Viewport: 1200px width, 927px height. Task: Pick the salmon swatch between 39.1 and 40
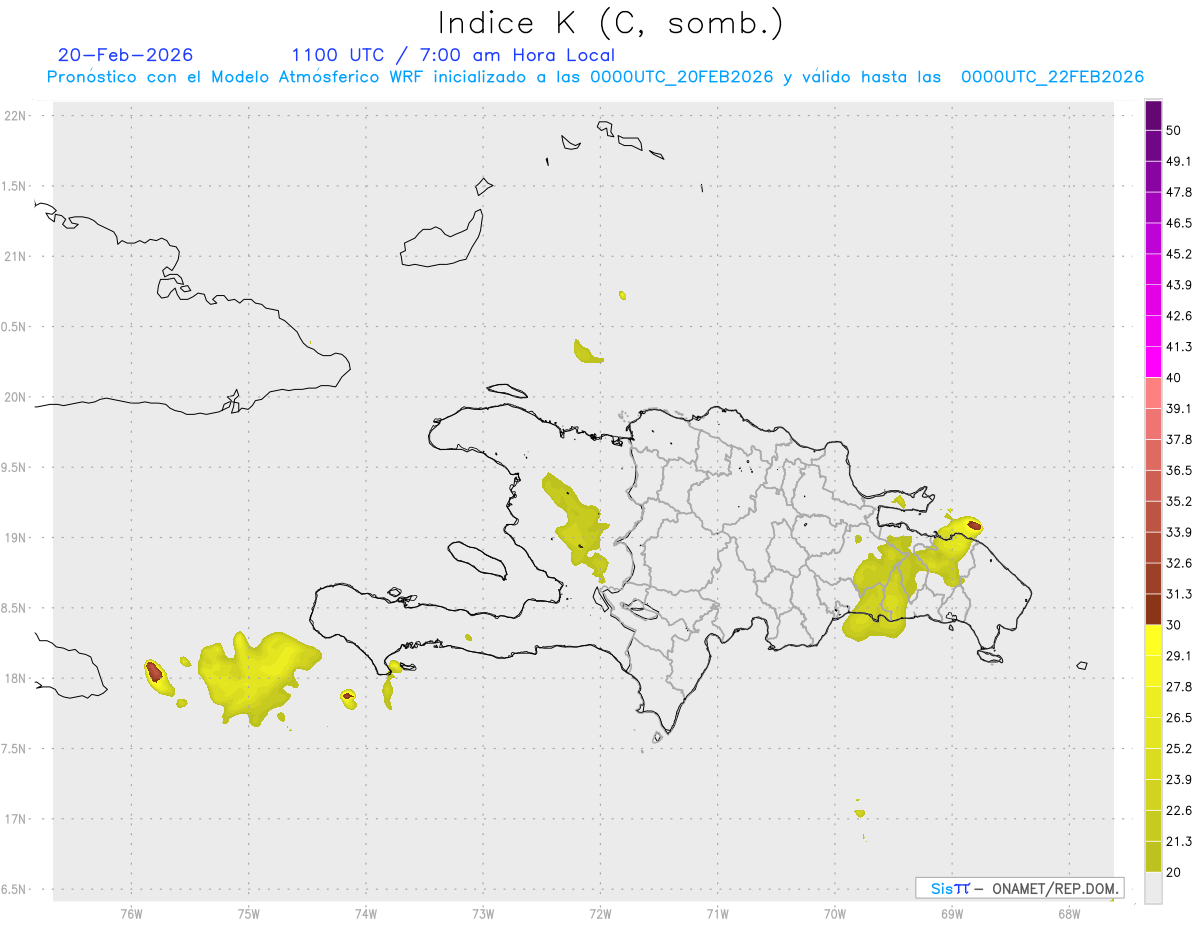pyautogui.click(x=1153, y=393)
